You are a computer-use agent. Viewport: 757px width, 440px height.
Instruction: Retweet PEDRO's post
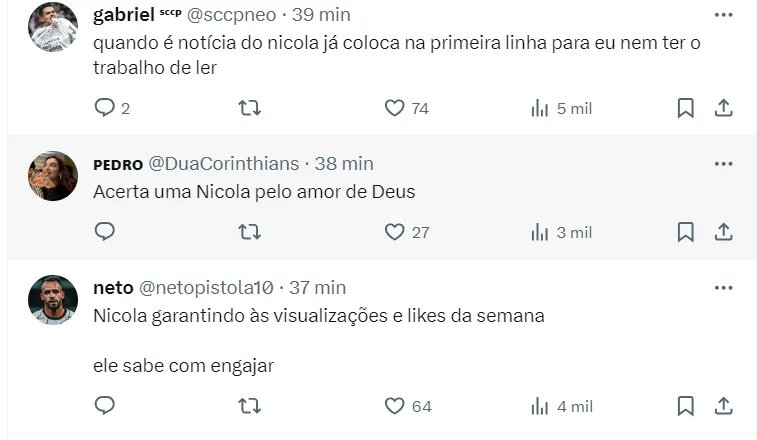250,232
